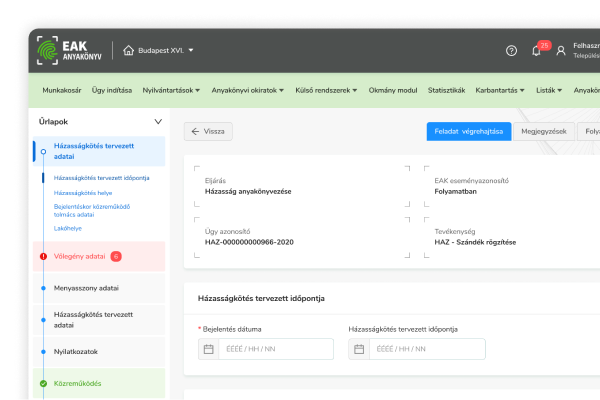Select the Vőlegény adatai step
Image resolution: width=600 pixels, height=400 pixels.
click(x=99, y=256)
